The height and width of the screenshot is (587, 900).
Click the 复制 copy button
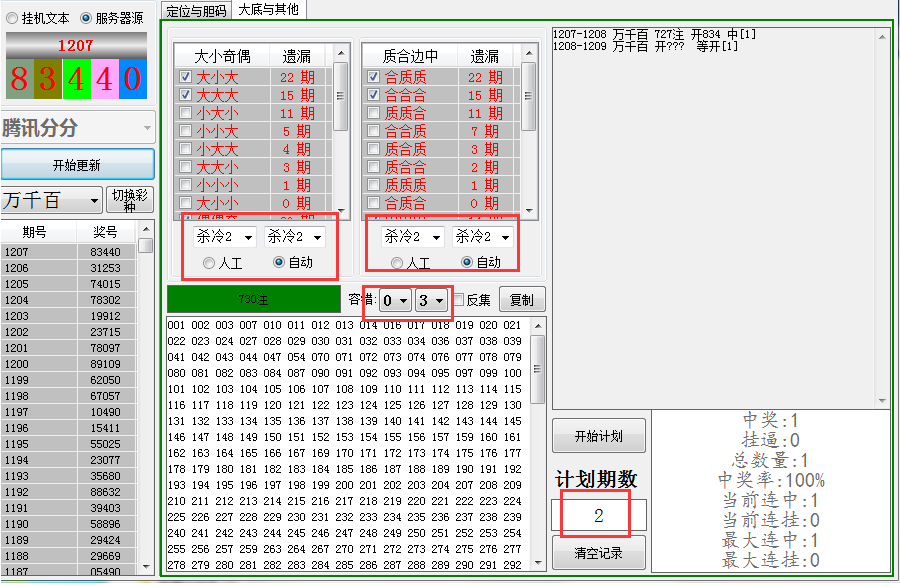(522, 300)
